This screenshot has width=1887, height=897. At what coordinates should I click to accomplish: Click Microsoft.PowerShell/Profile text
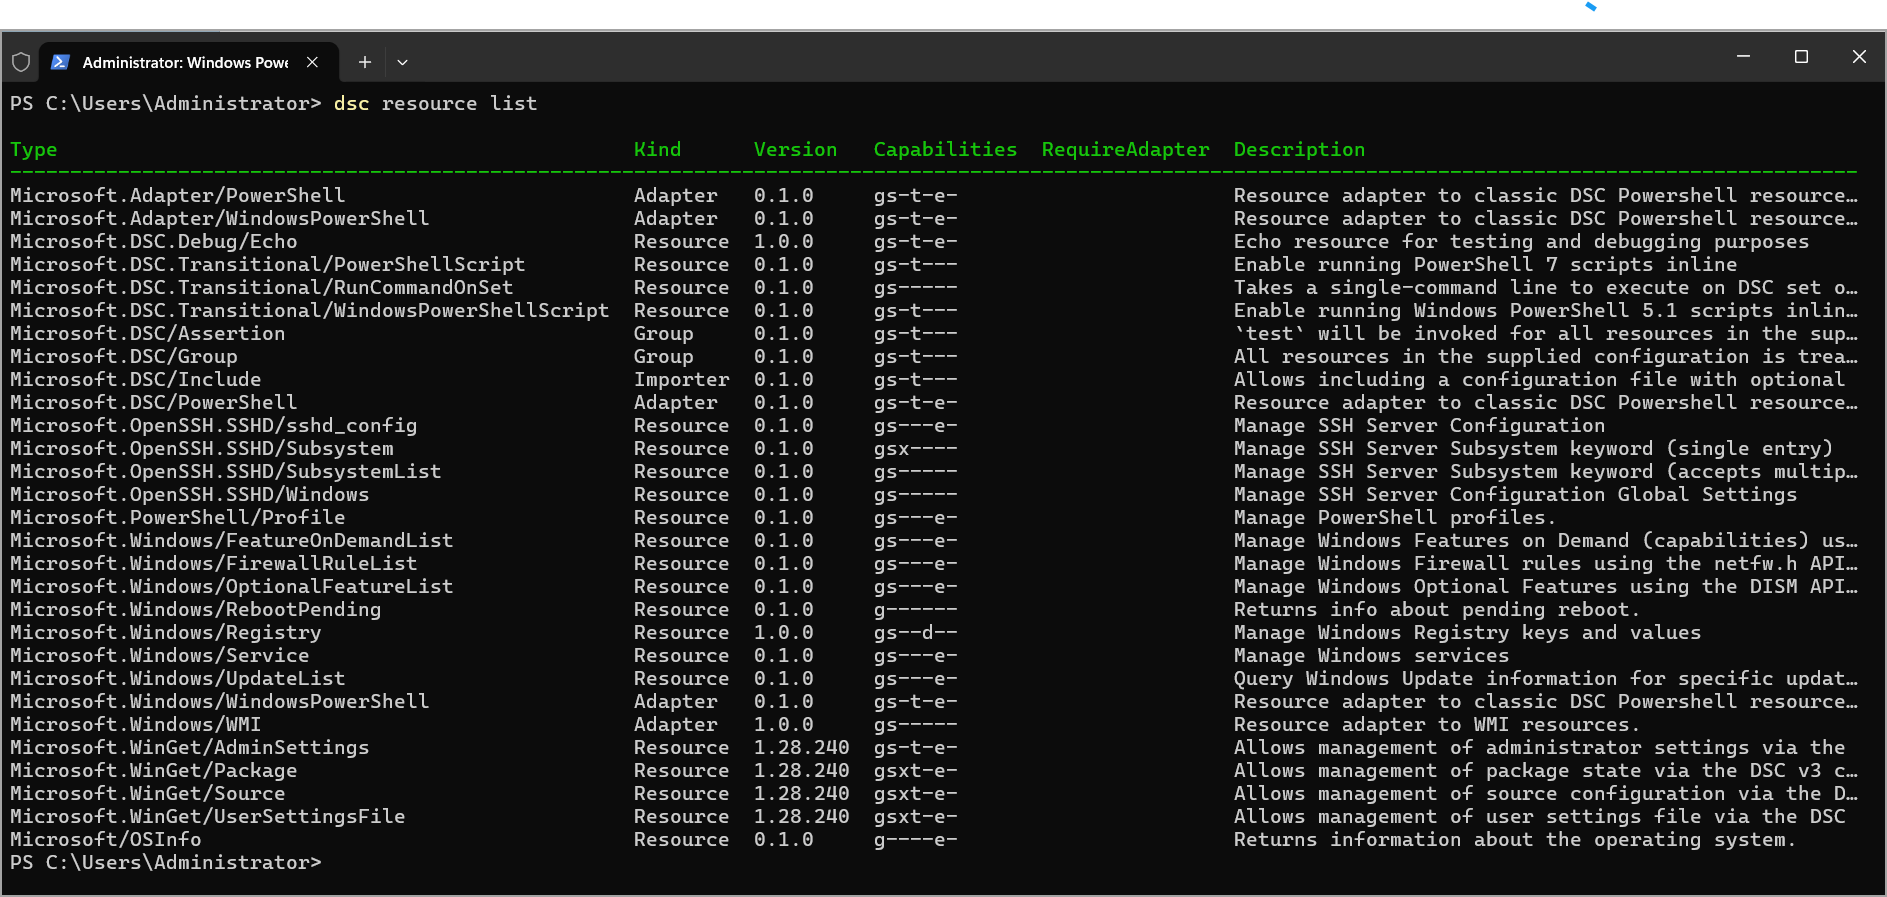pos(177,518)
